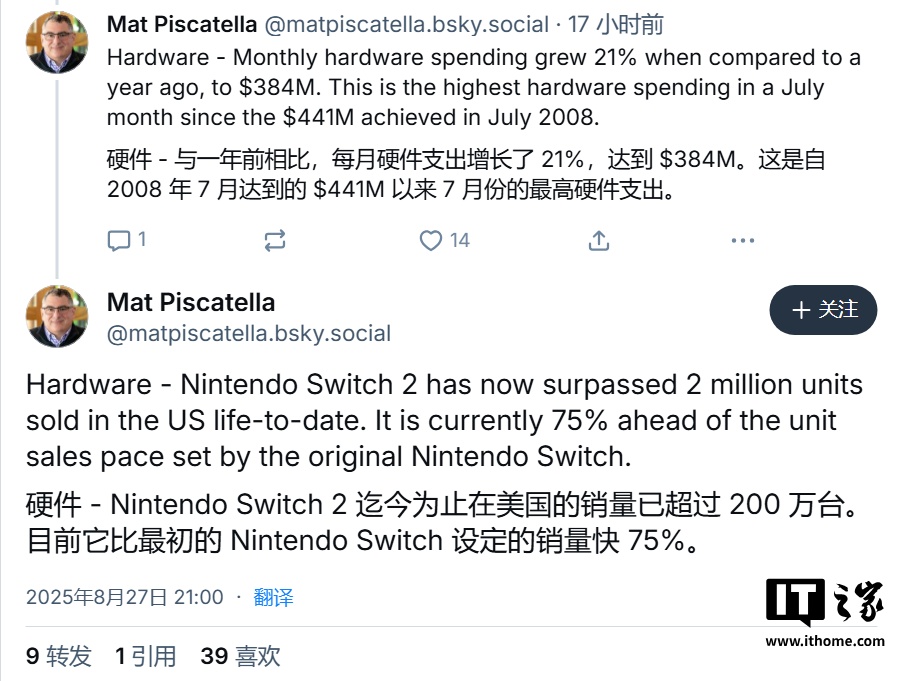The image size is (901, 681).
Task: View the '9 转发' reposts list
Action: tap(59, 656)
